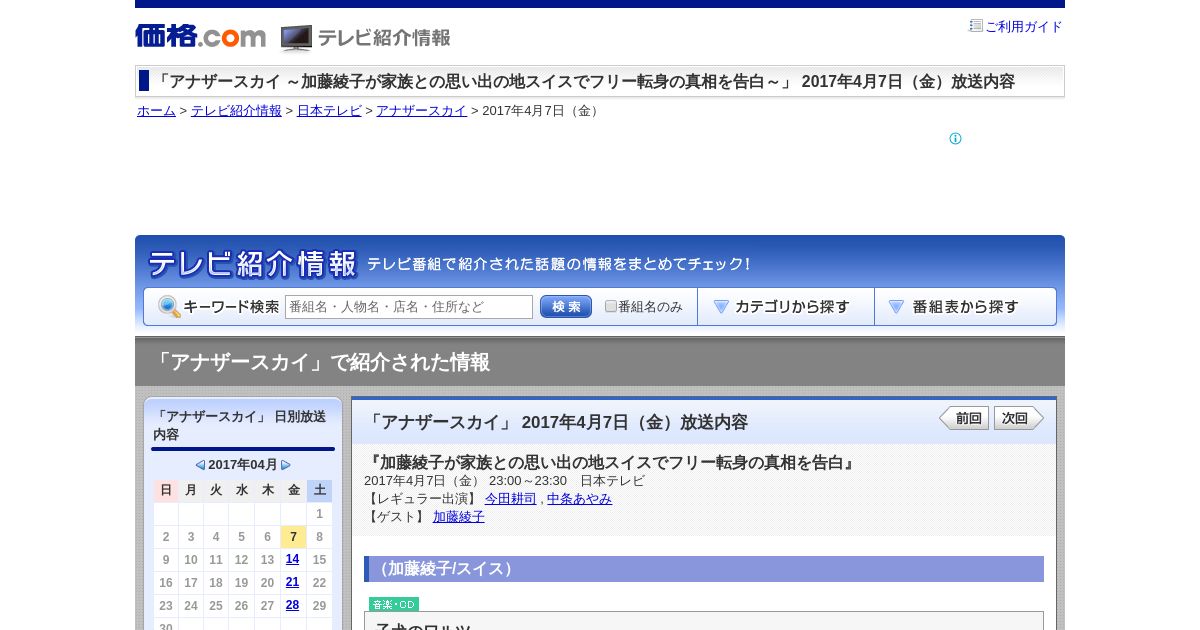The height and width of the screenshot is (630, 1200).
Task: Click the TV icon beside テレビ紹介情報
Action: pyautogui.click(x=296, y=38)
